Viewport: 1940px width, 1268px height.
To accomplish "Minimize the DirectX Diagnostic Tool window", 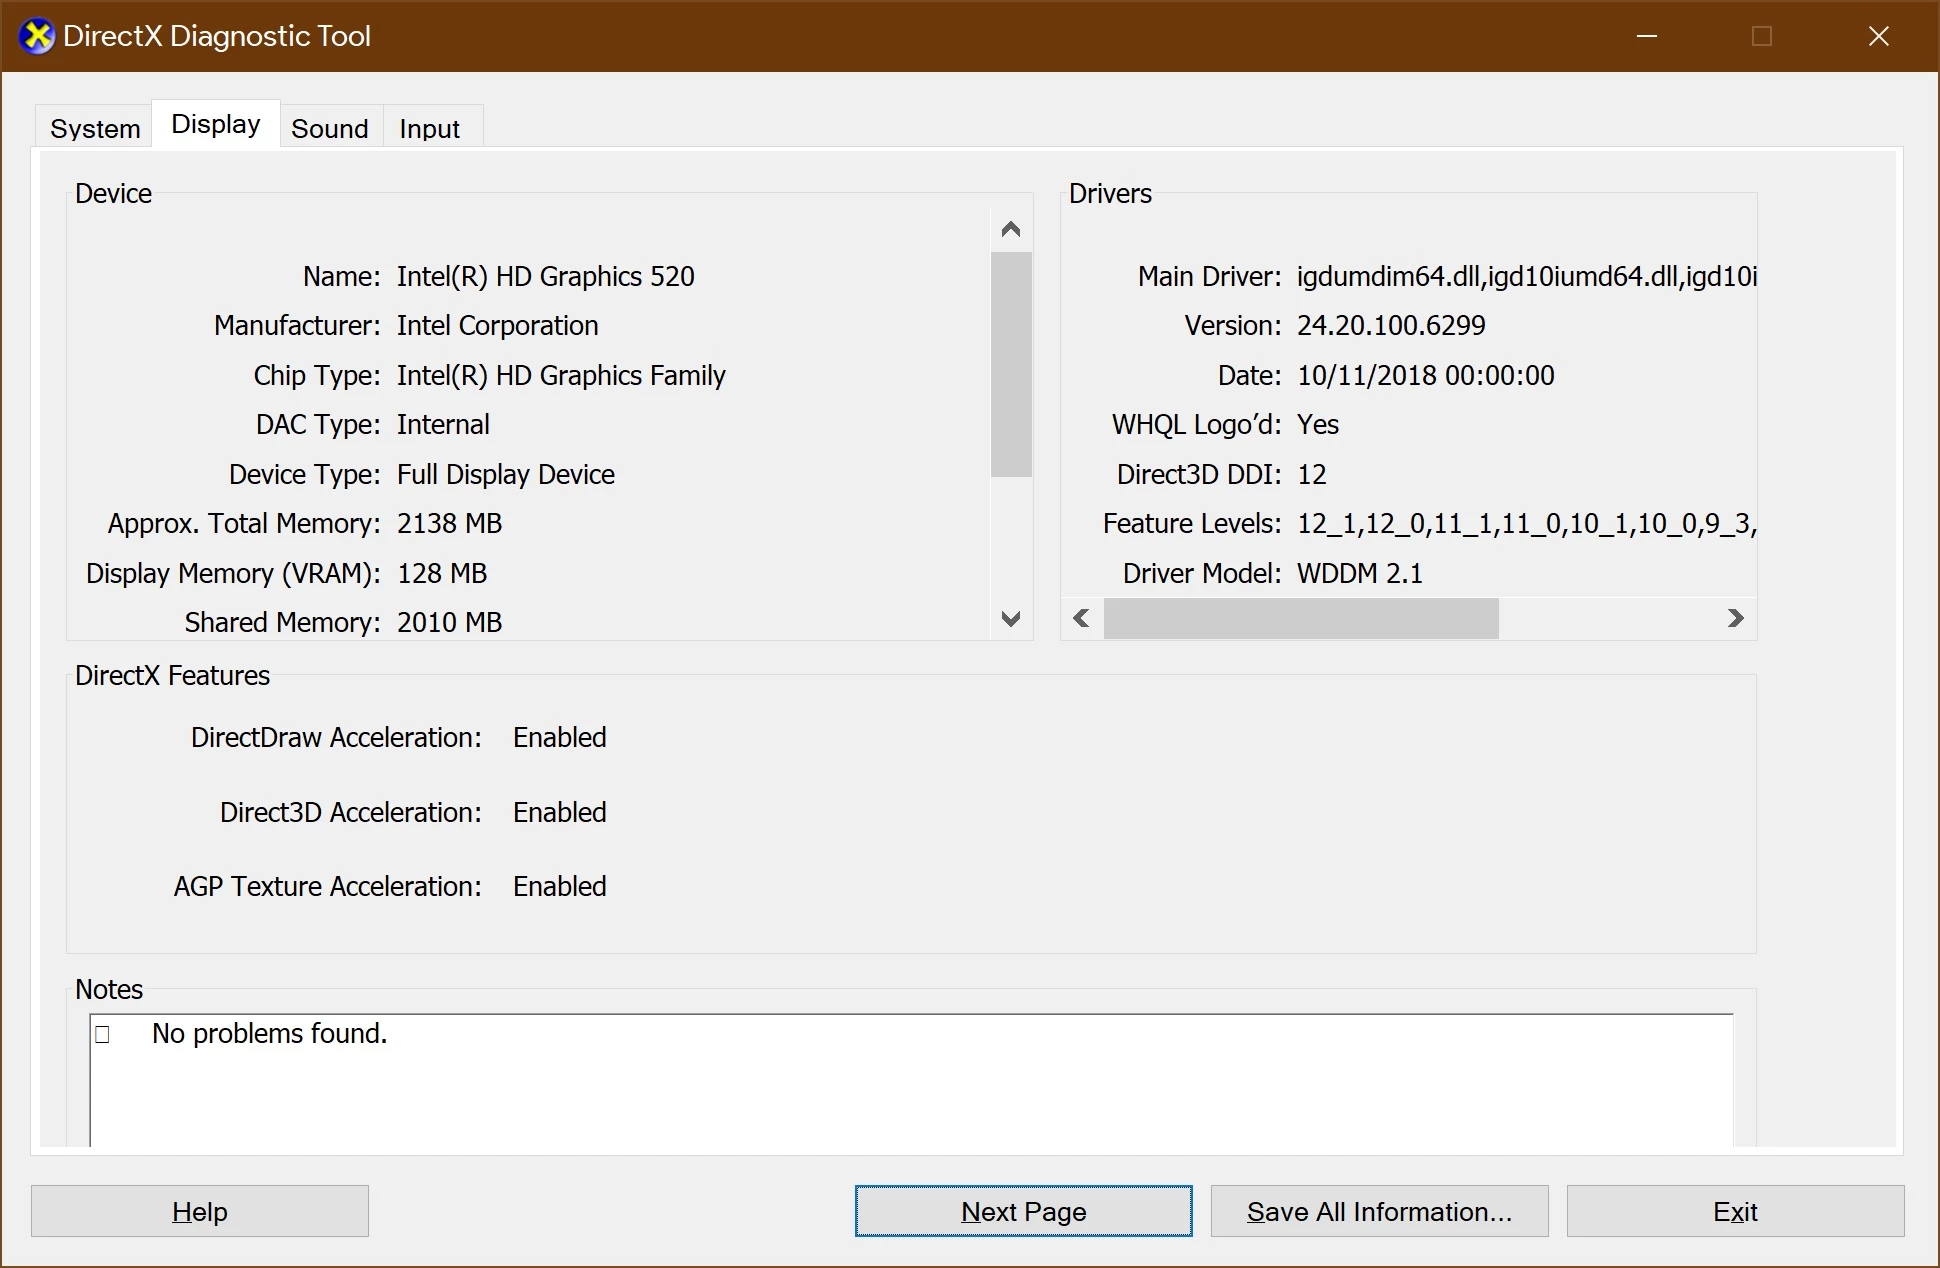I will click(x=1647, y=37).
